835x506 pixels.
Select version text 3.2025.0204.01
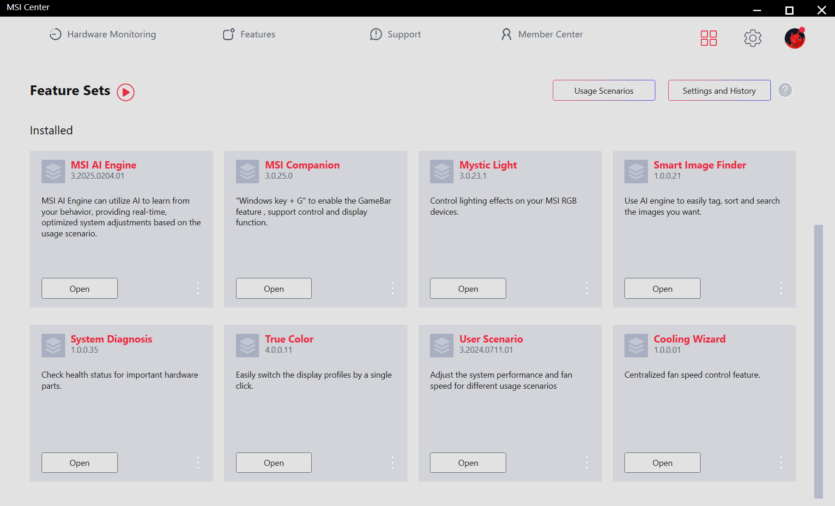tap(97, 176)
